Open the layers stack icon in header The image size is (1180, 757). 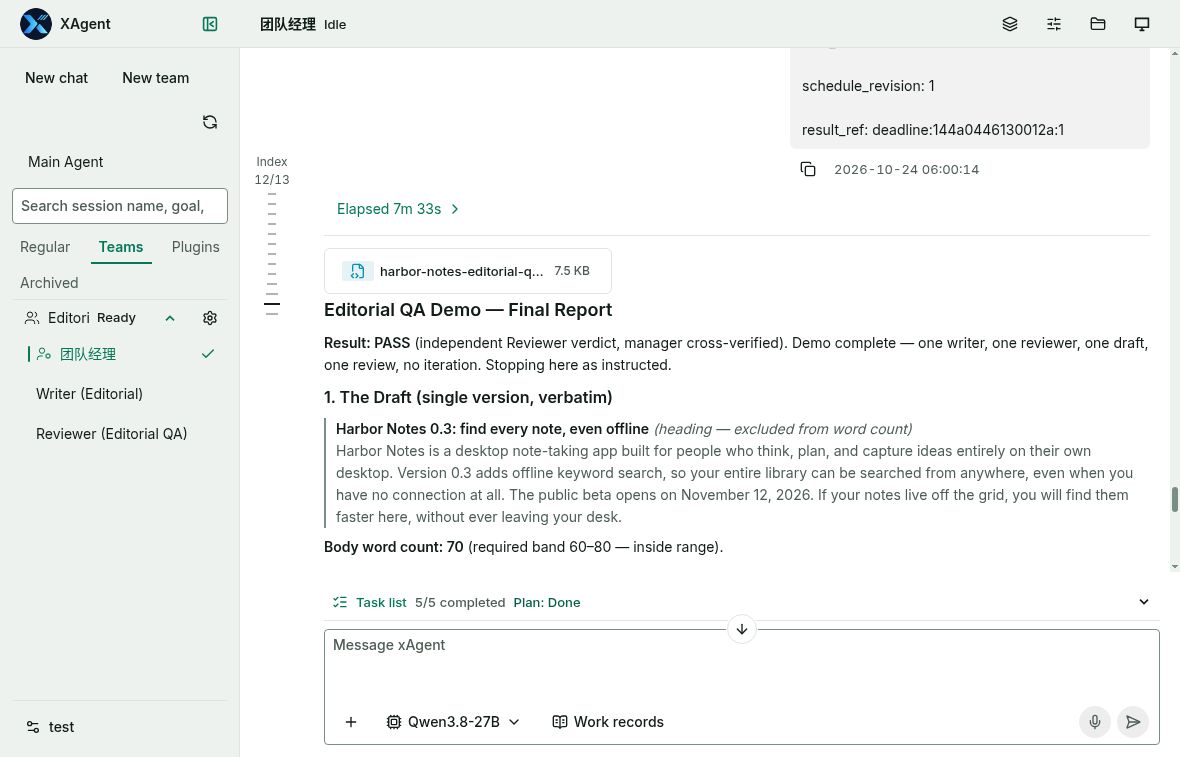click(1010, 24)
